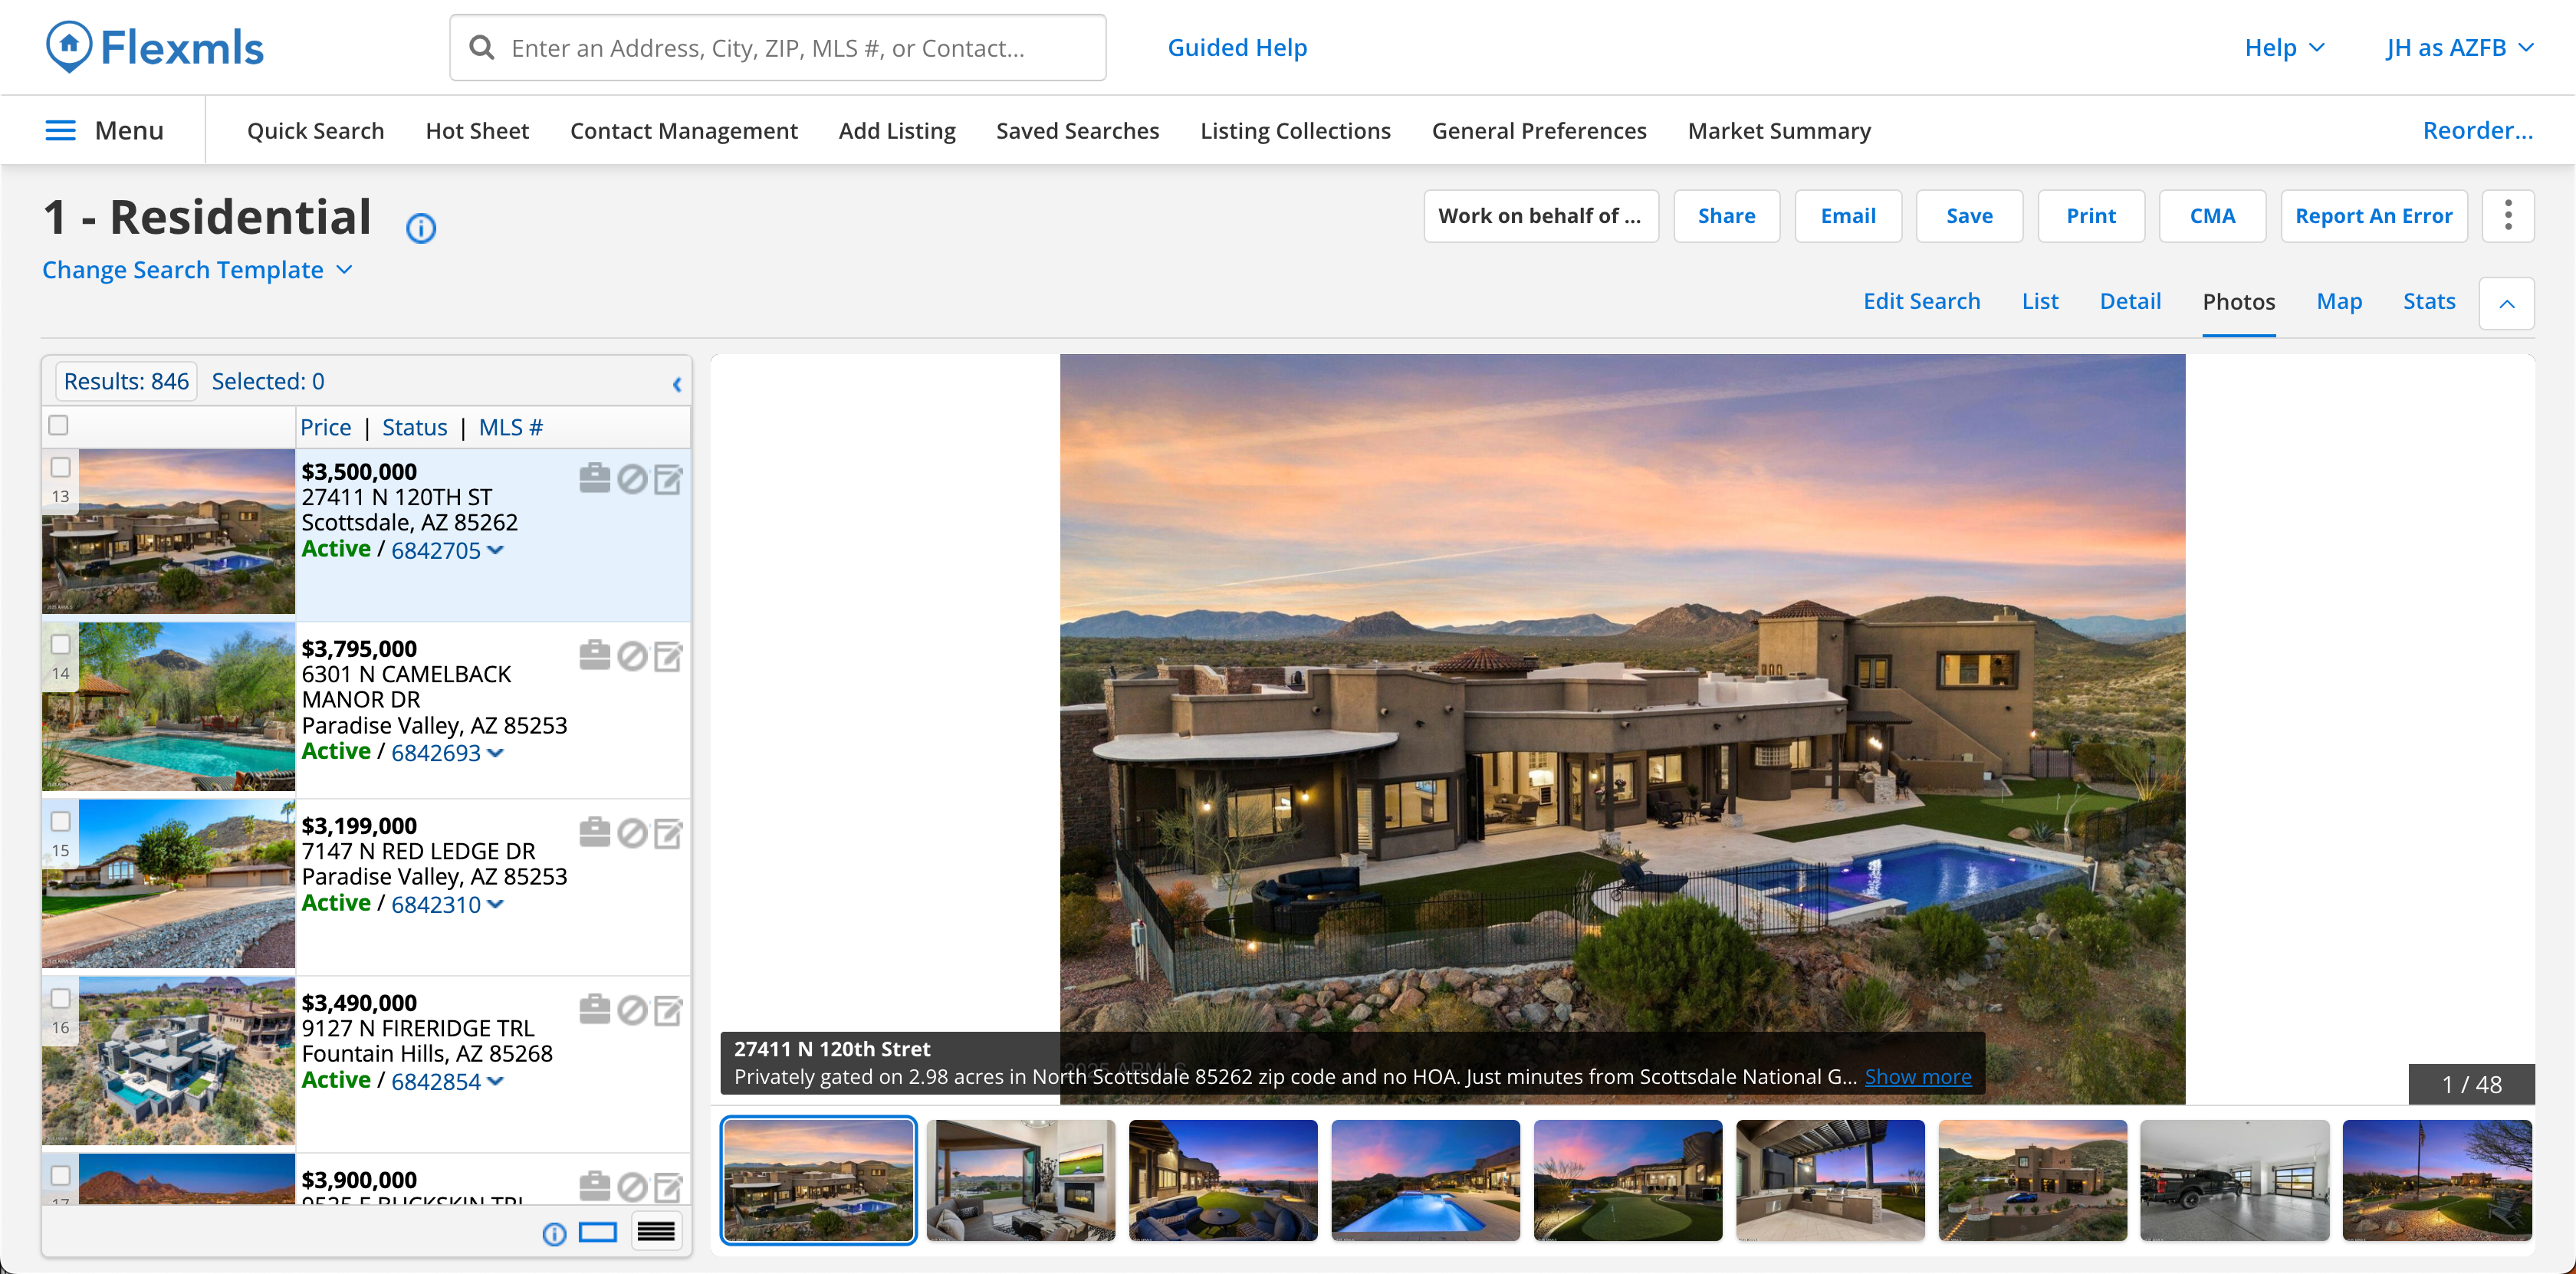2576x1274 pixels.
Task: Open the Stats tab
Action: click(x=2428, y=301)
